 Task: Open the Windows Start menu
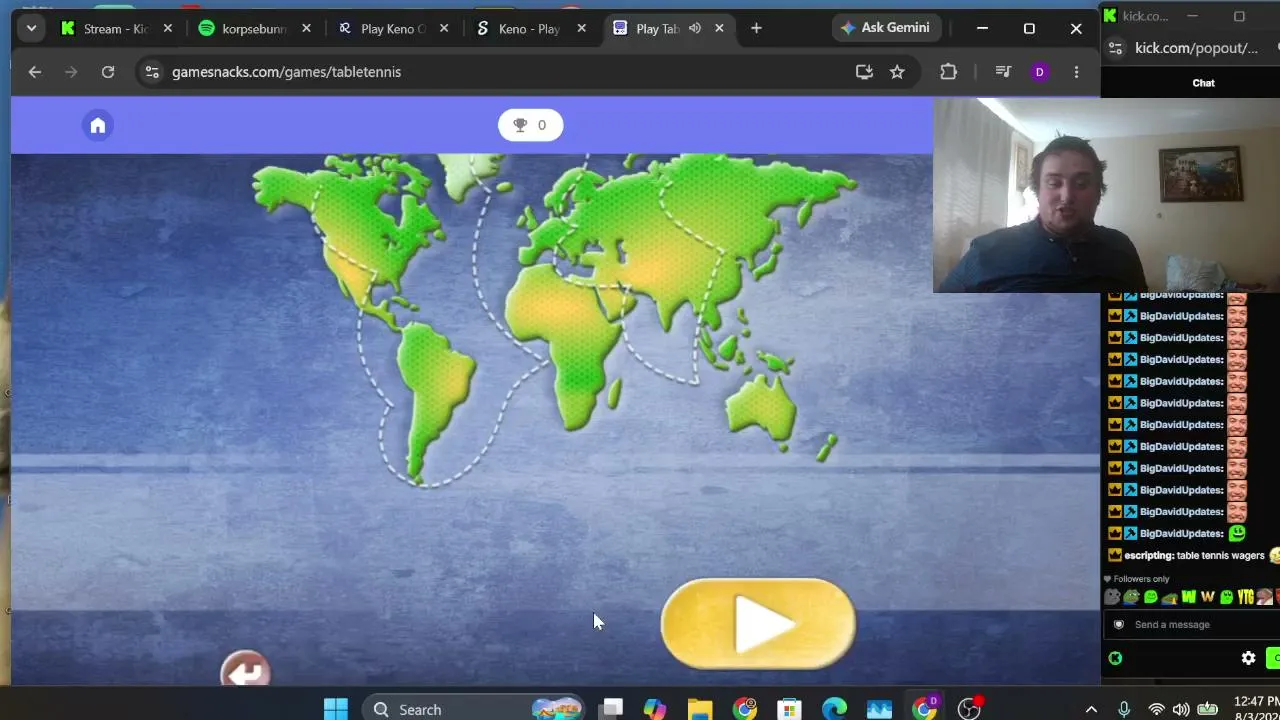[x=336, y=709]
